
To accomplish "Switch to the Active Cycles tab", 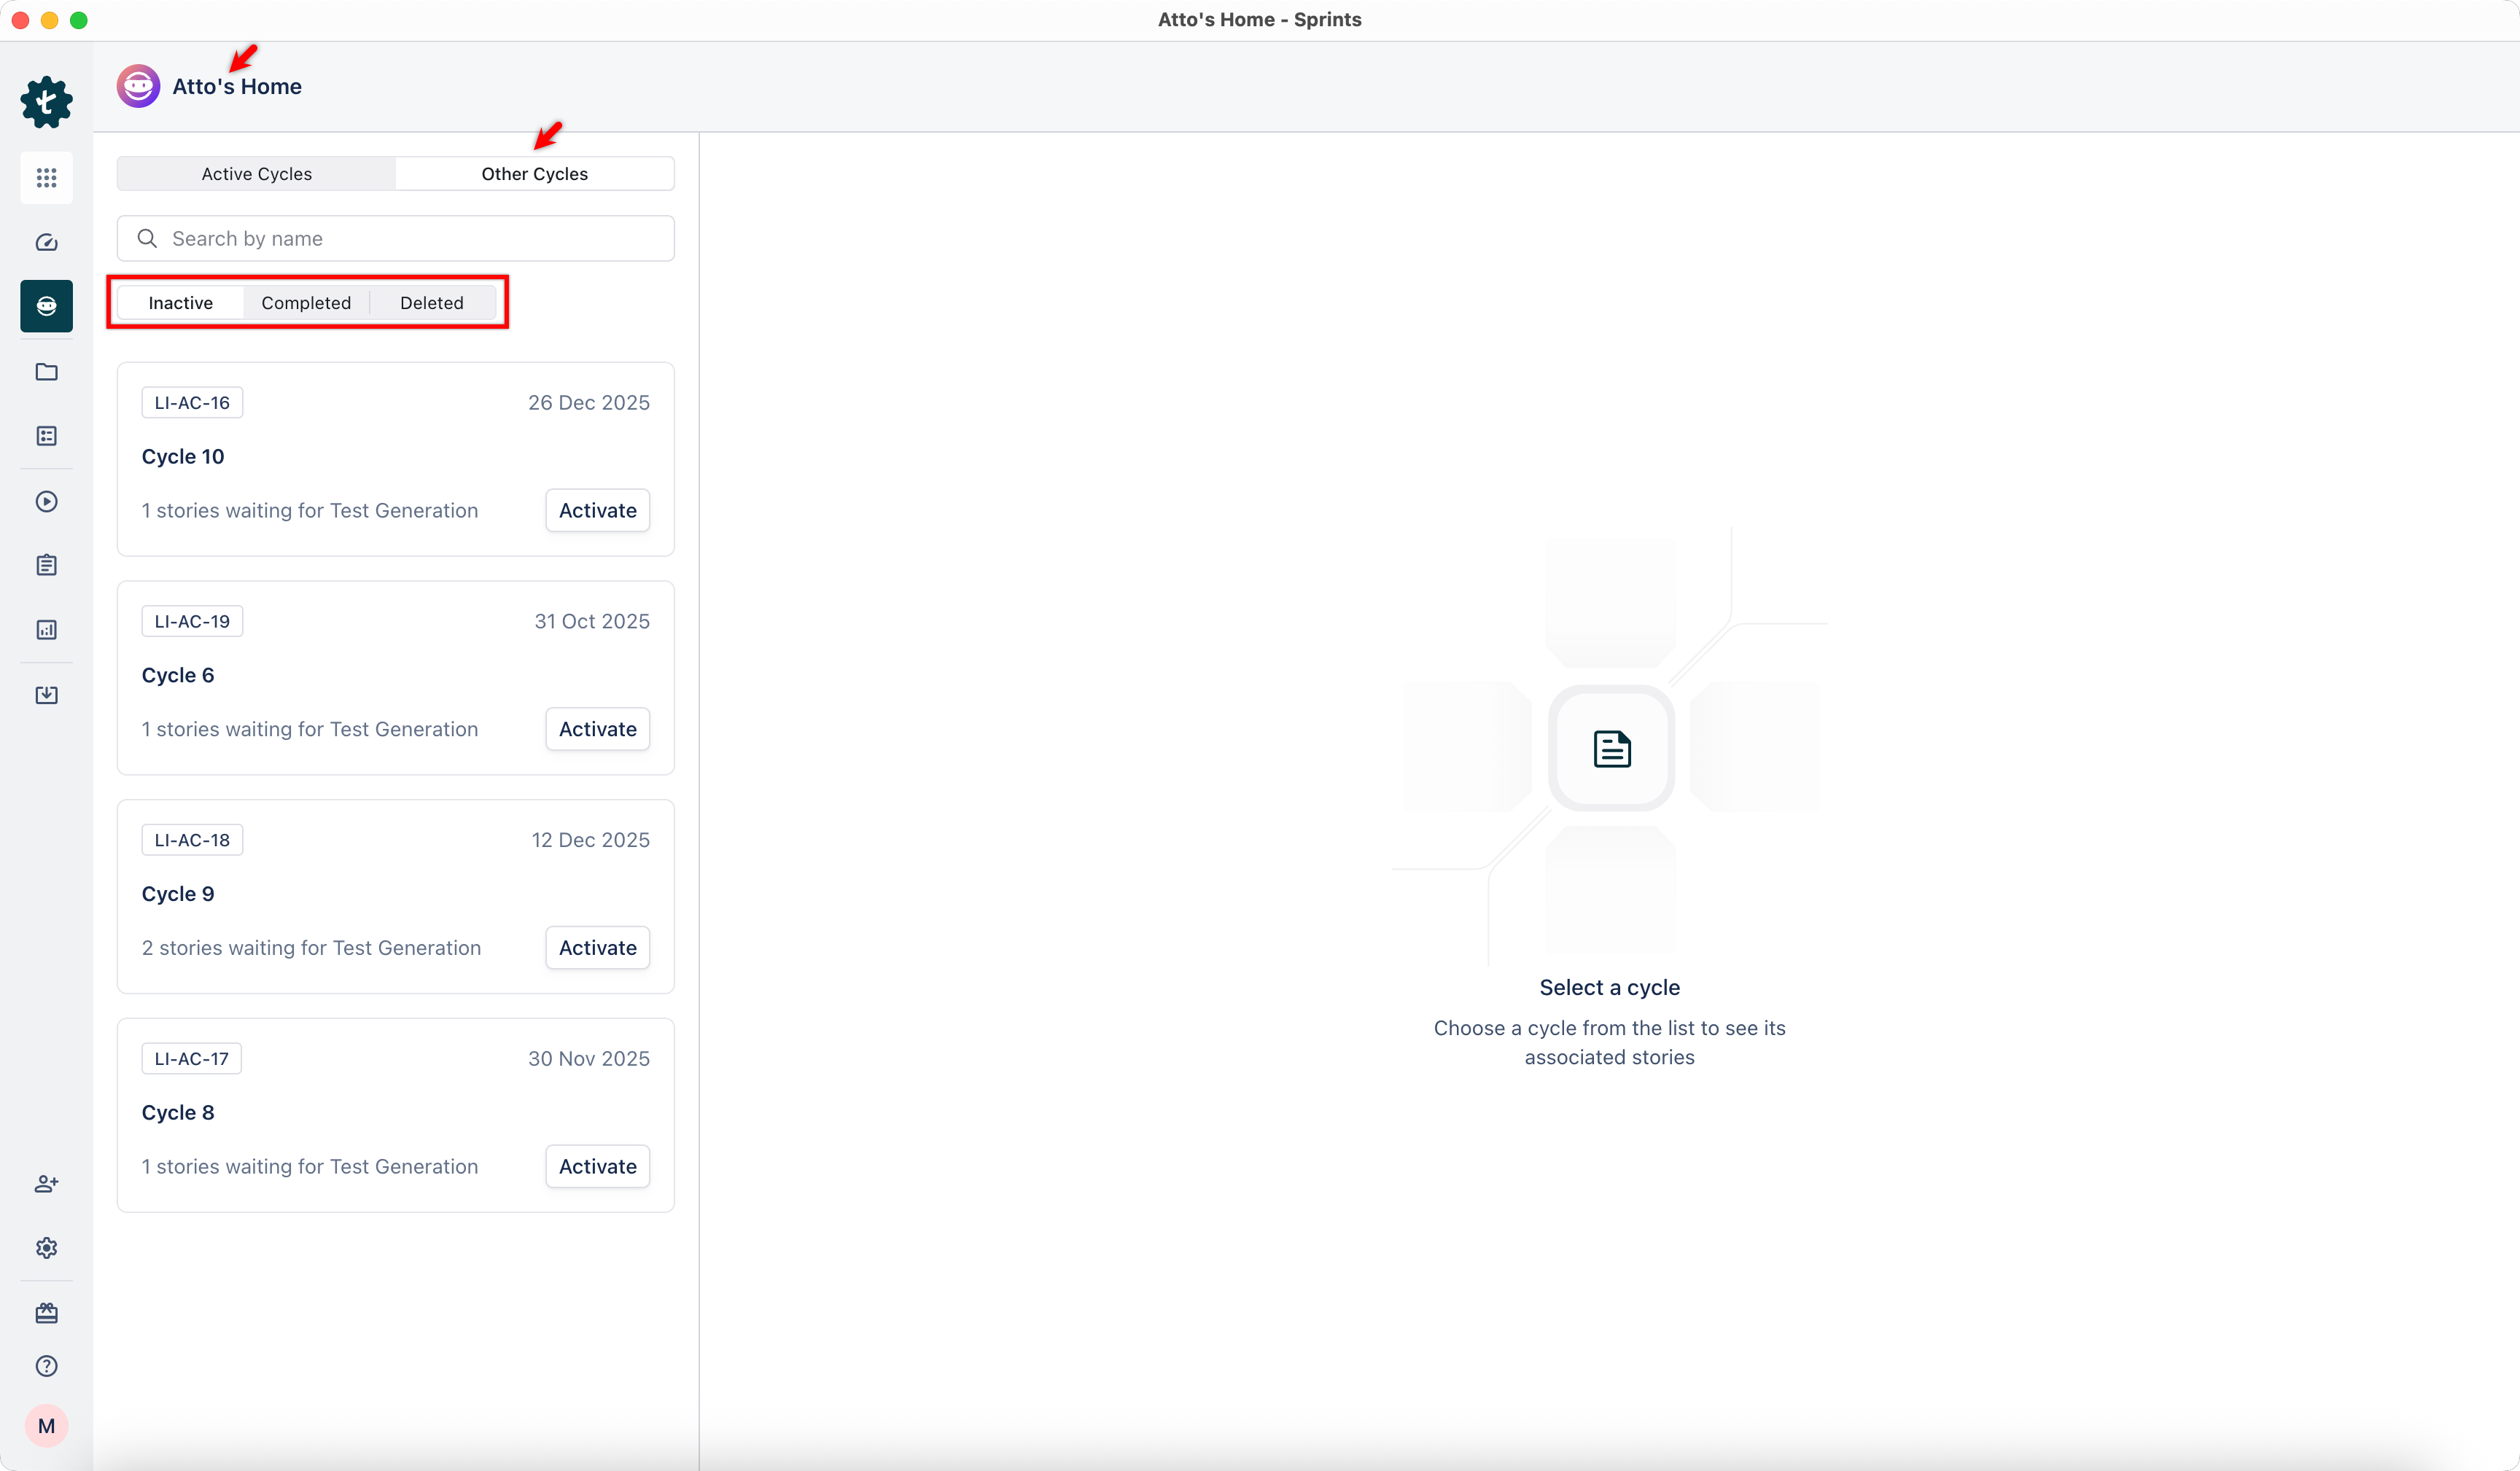I will pyautogui.click(x=256, y=174).
